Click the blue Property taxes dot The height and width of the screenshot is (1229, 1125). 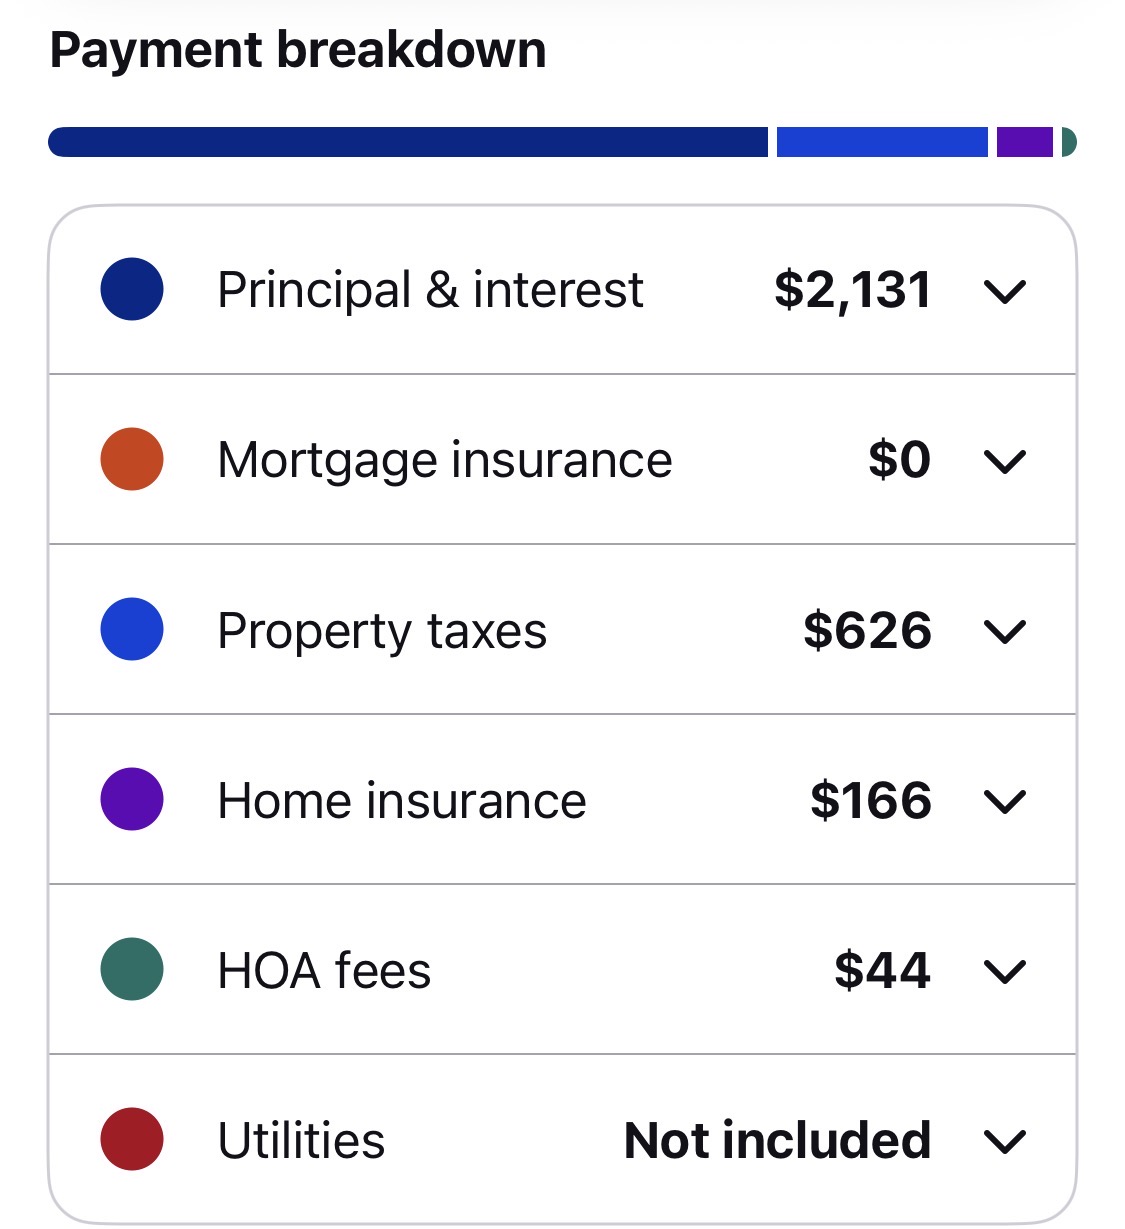(132, 630)
